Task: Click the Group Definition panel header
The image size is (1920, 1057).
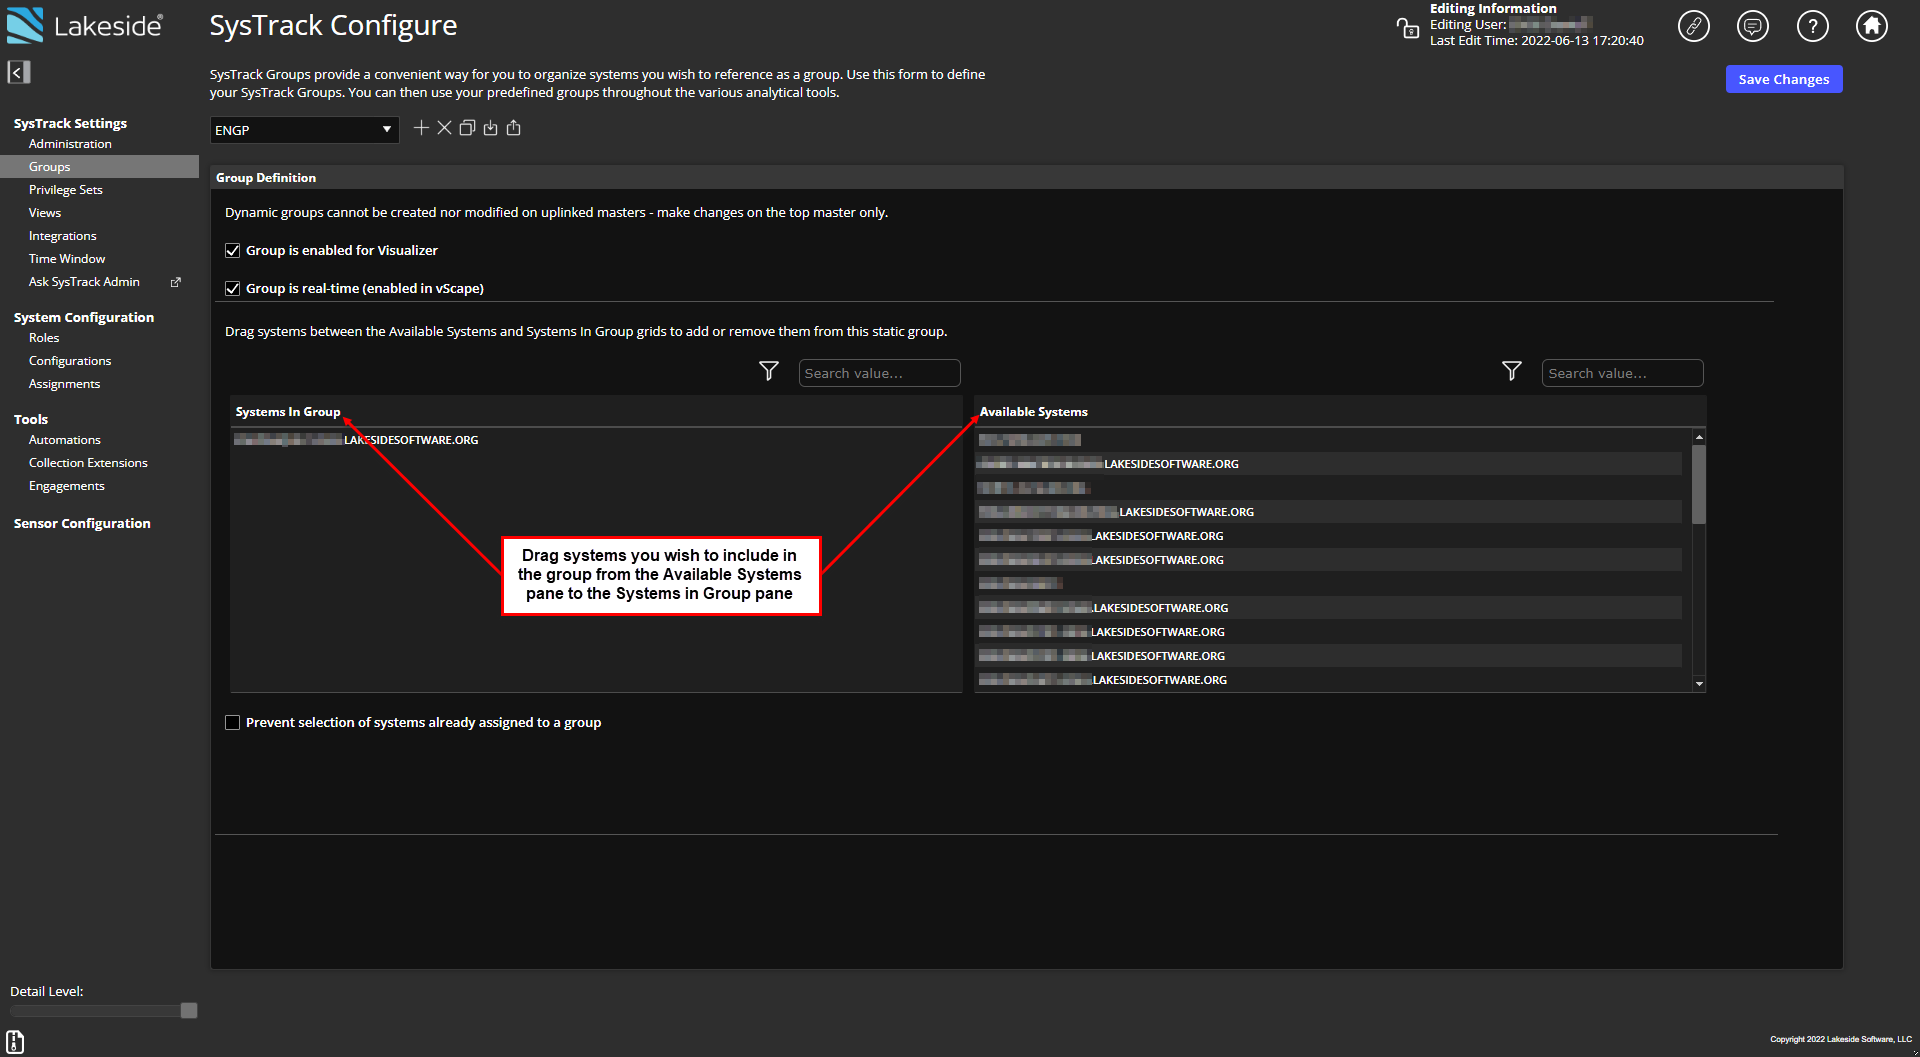Action: pyautogui.click(x=1027, y=178)
